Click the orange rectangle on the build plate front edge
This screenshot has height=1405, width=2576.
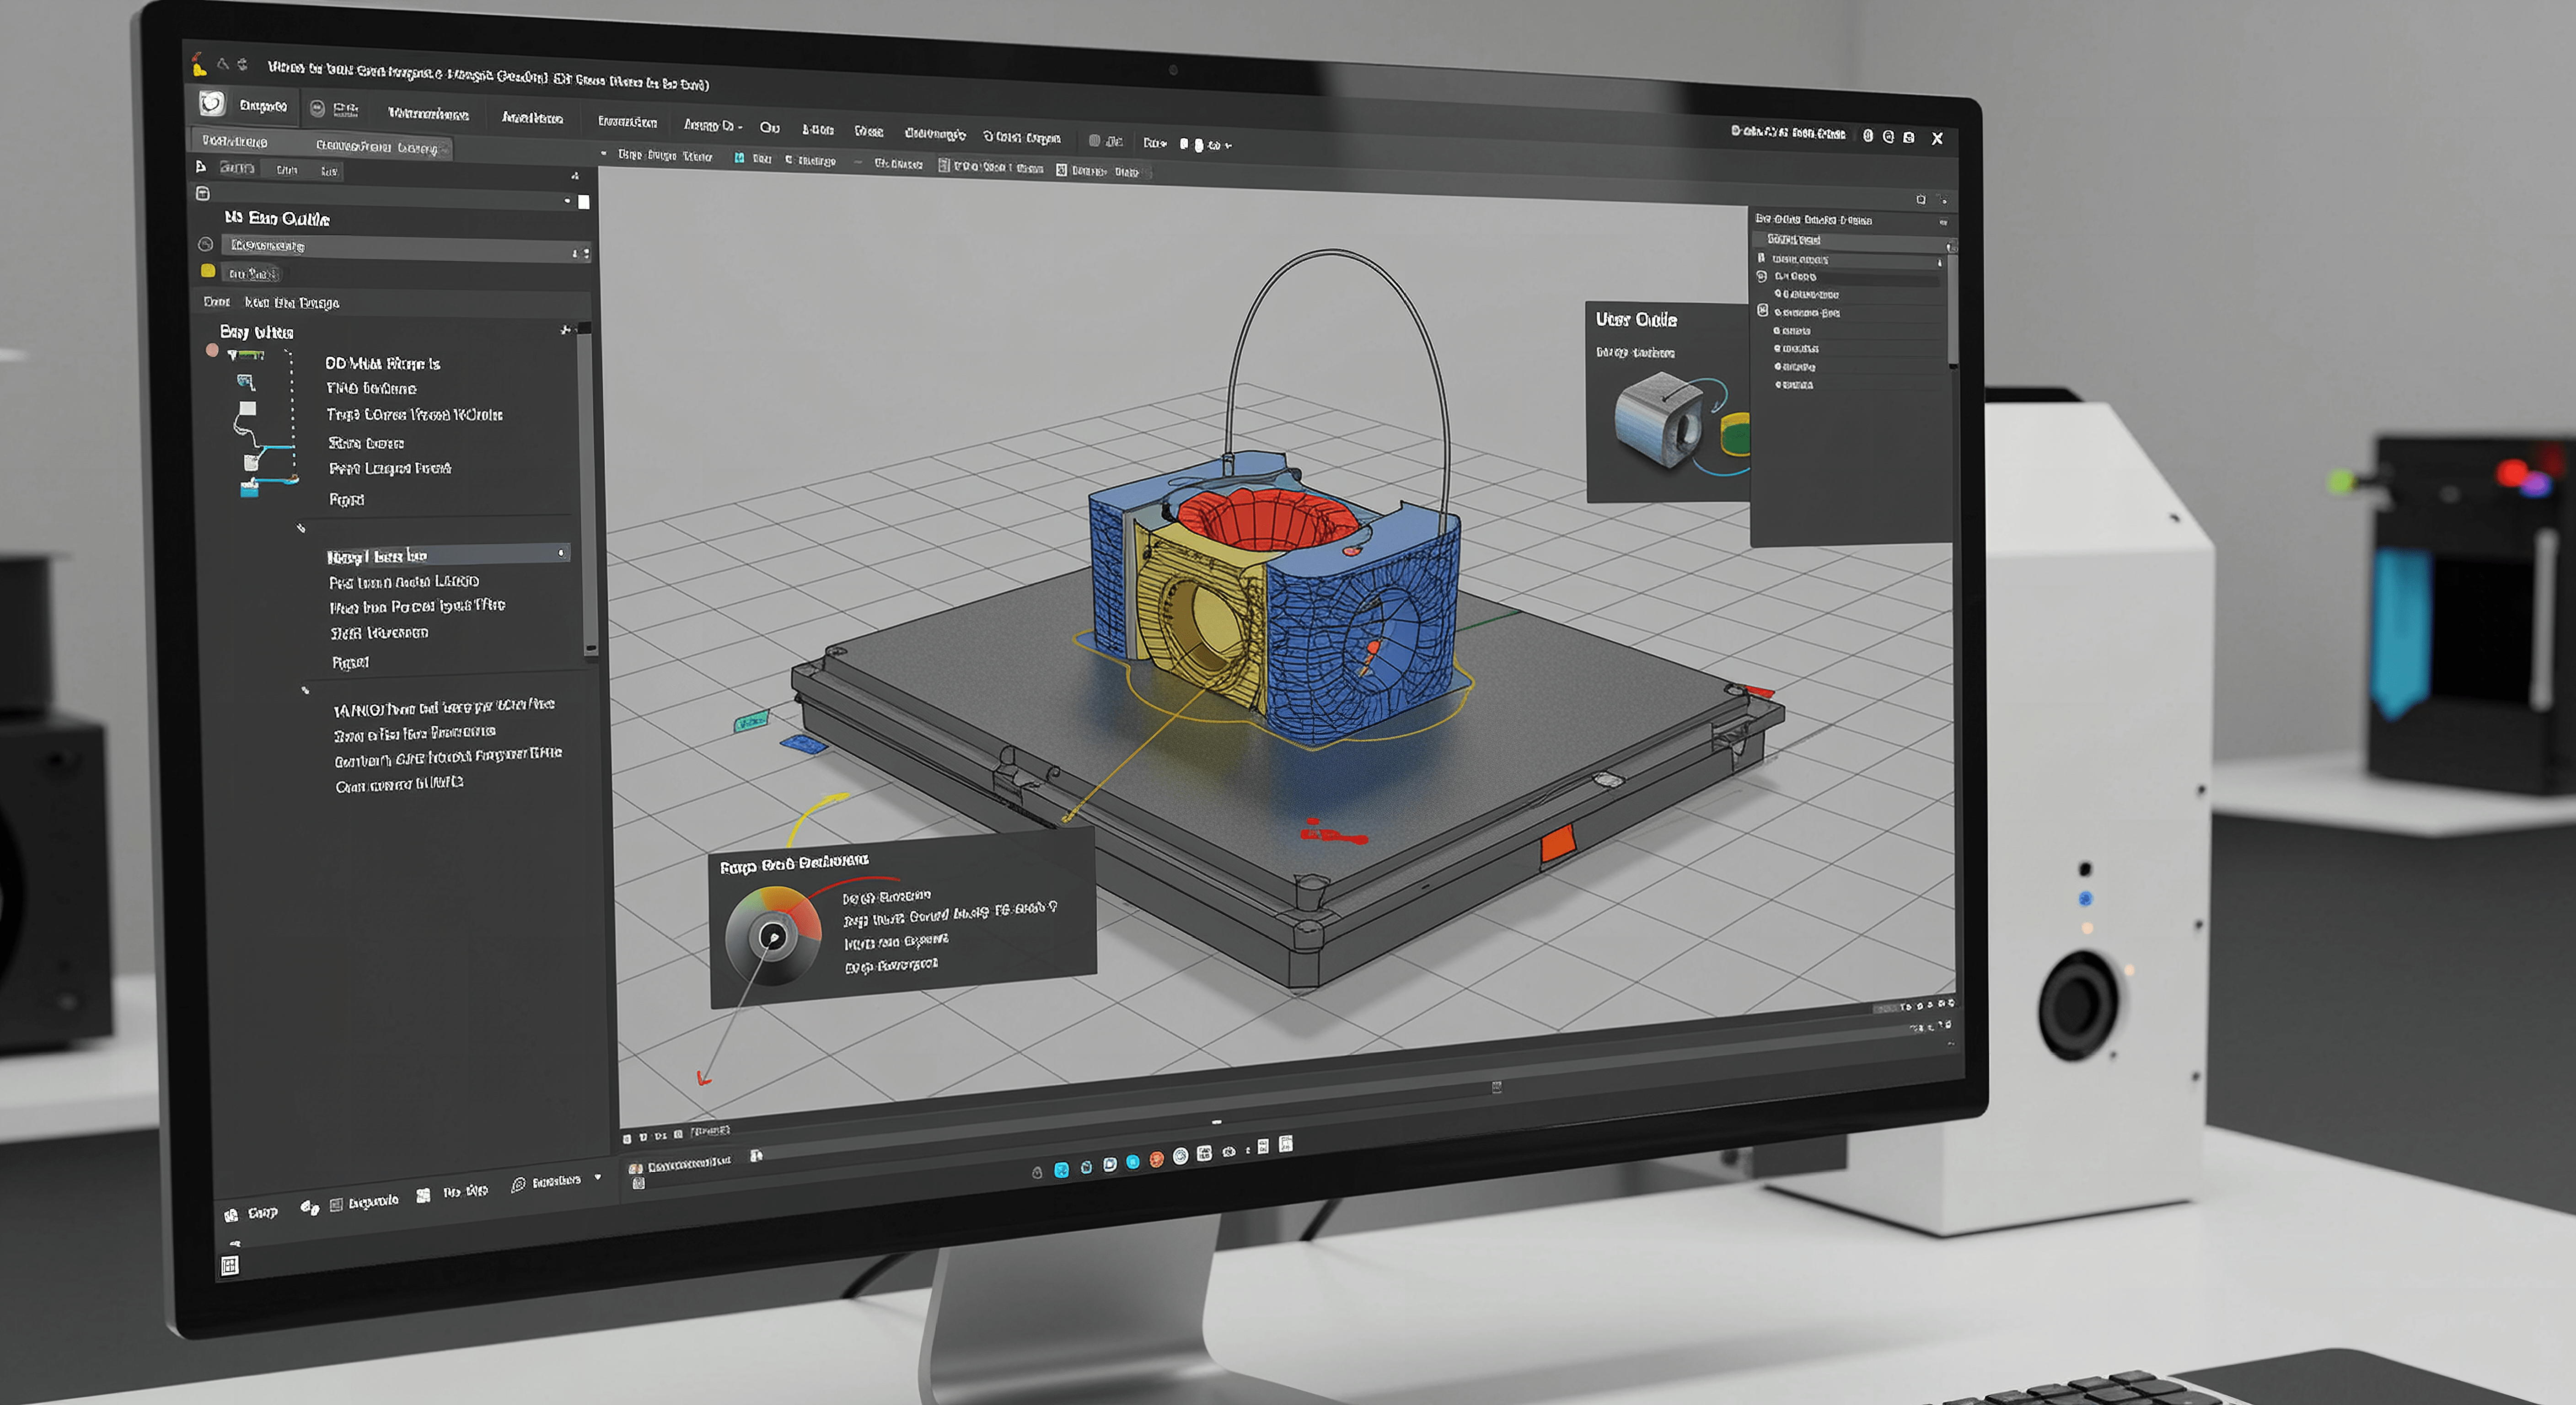pyautogui.click(x=1557, y=843)
